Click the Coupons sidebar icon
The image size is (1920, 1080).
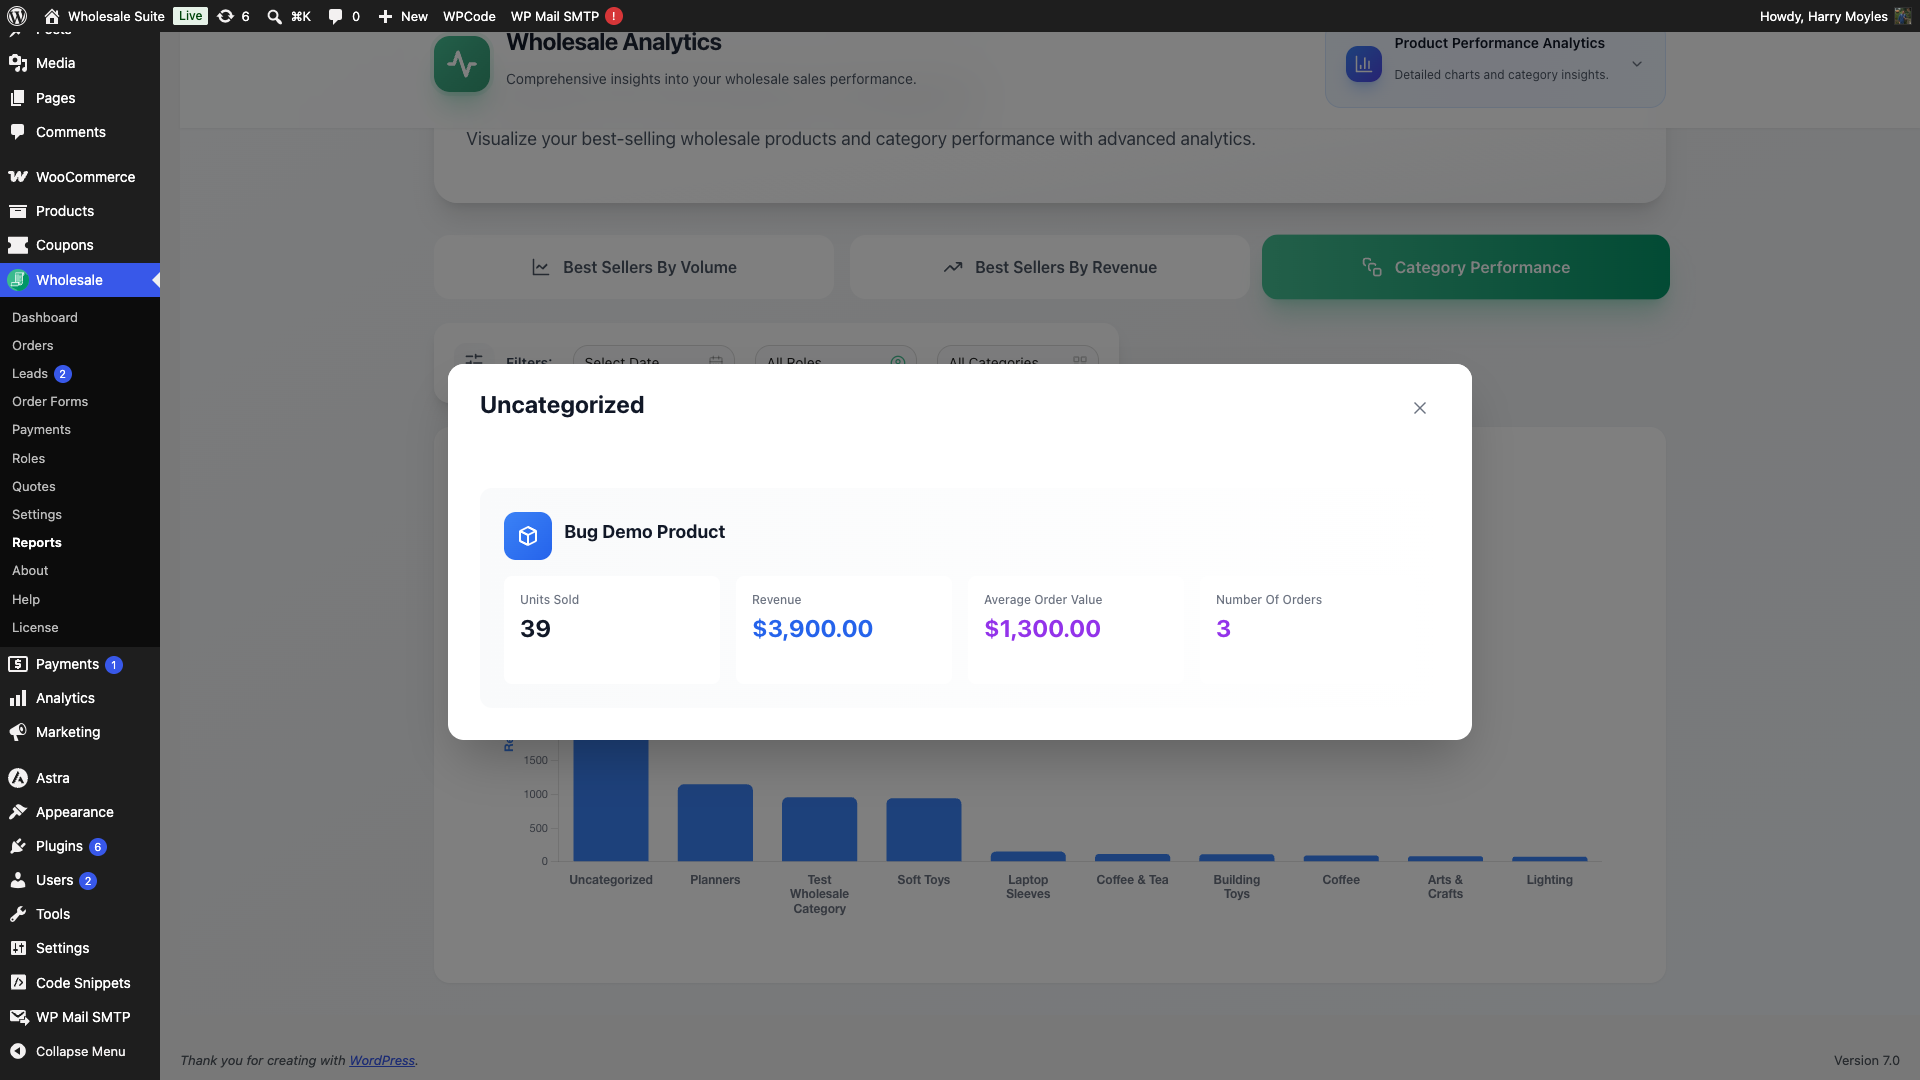click(18, 245)
